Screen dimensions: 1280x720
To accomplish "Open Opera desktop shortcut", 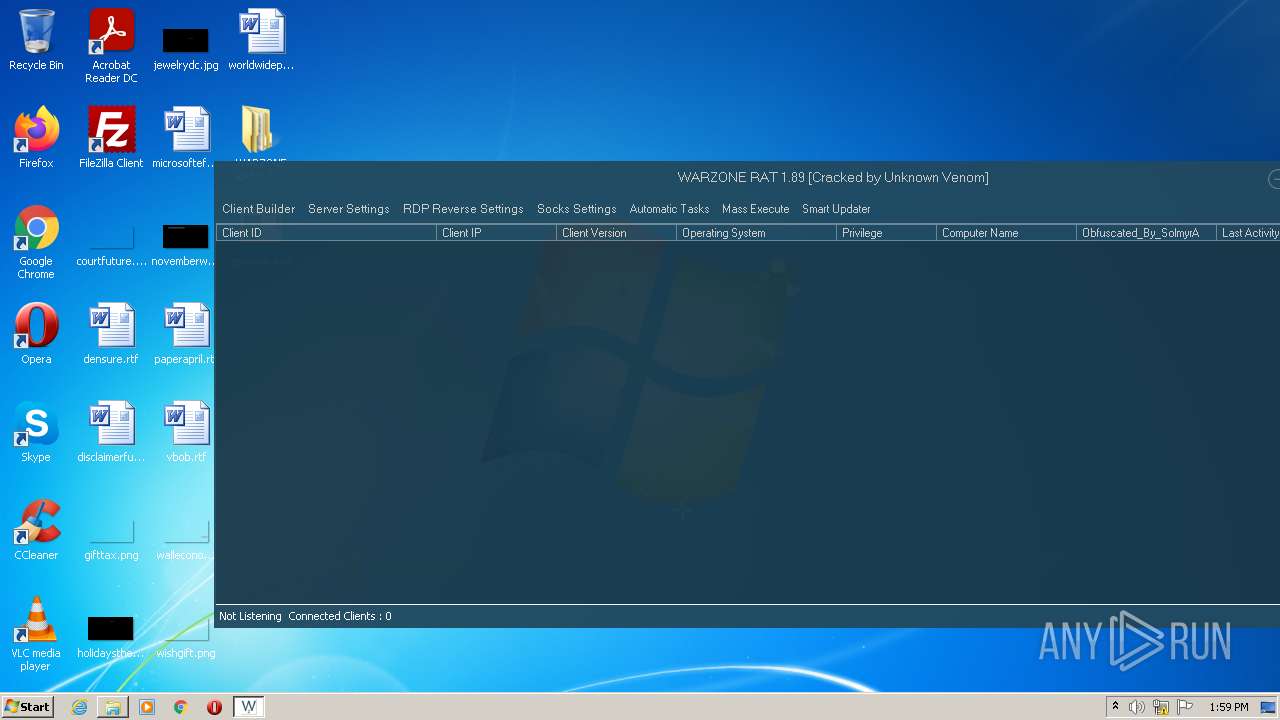I will click(36, 334).
